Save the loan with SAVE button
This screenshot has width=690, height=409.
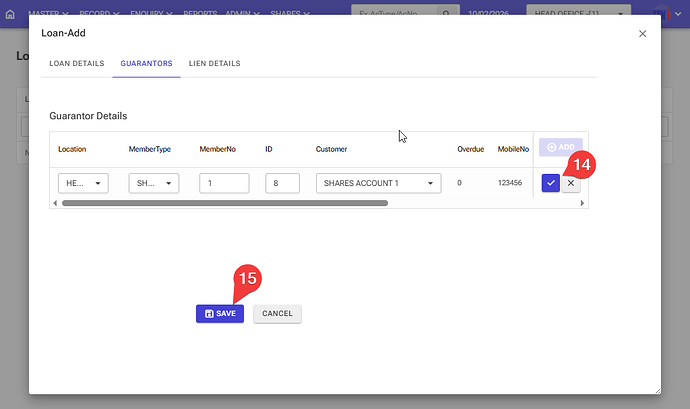click(220, 313)
